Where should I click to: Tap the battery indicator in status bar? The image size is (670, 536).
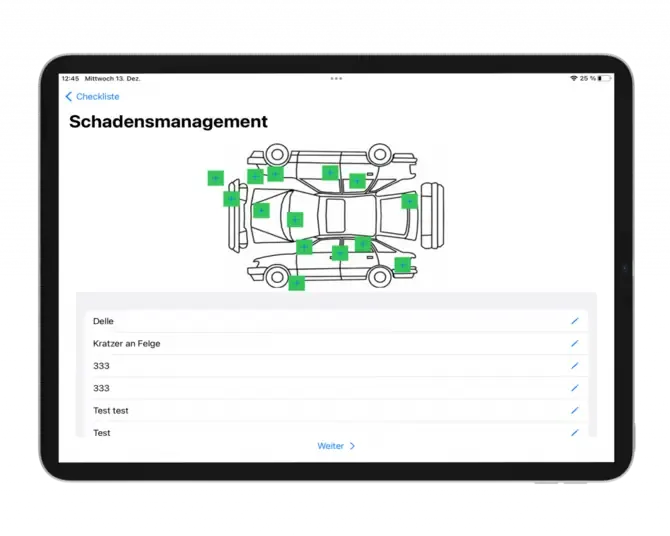tap(604, 78)
